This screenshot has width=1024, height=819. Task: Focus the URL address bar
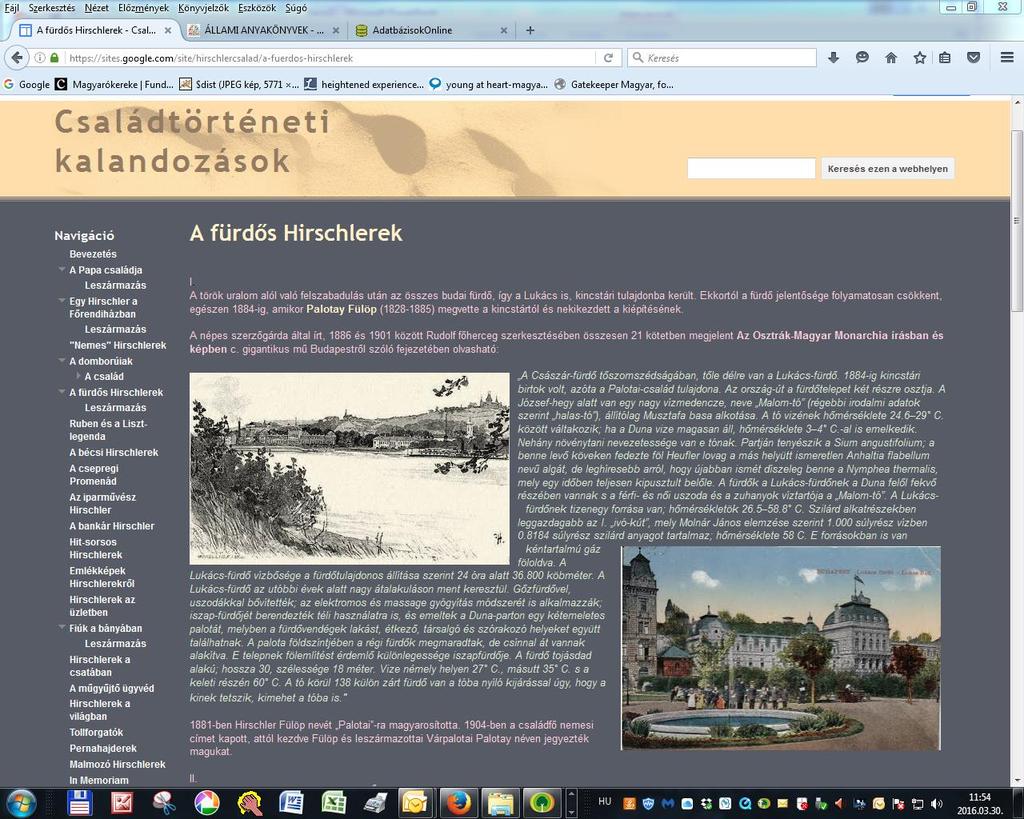tap(330, 57)
